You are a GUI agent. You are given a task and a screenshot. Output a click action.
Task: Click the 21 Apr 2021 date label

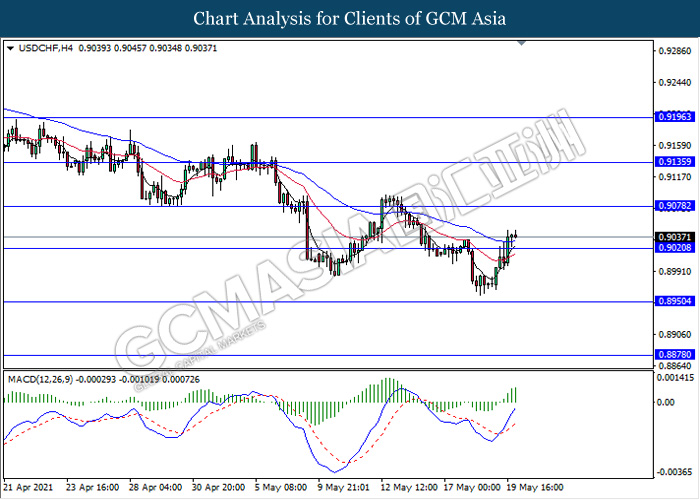point(28,487)
